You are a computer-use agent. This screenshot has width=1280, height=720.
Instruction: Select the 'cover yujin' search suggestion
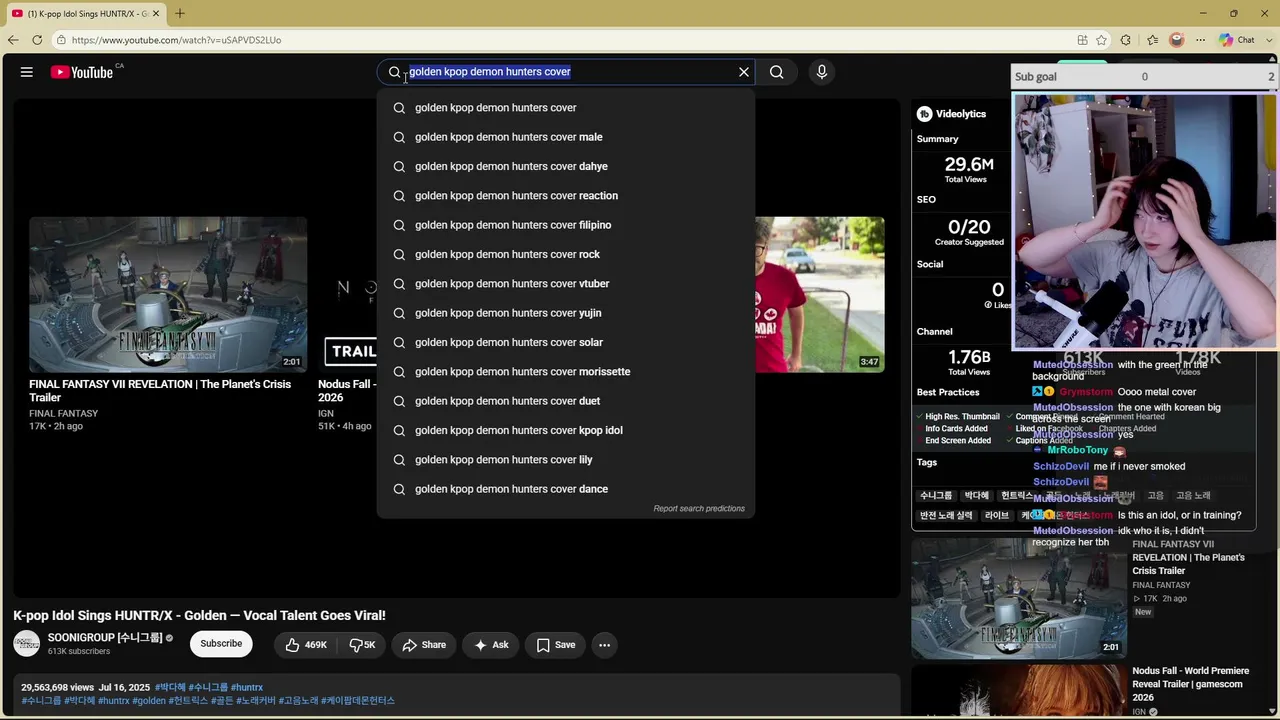(x=566, y=313)
